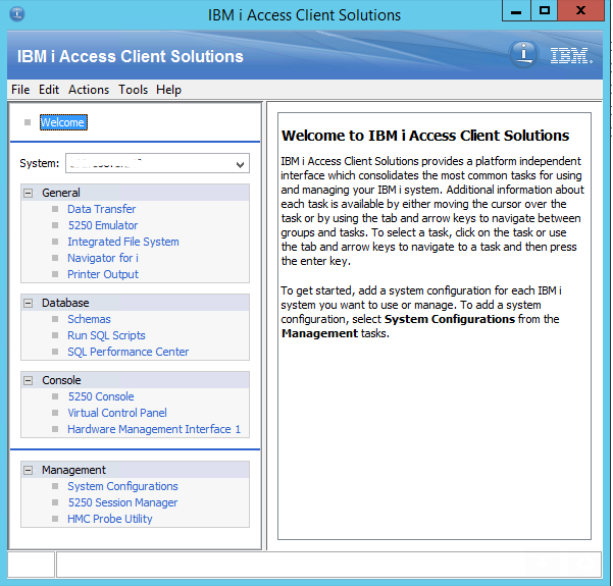The width and height of the screenshot is (613, 586).
Task: Open the Edit menu
Action: pyautogui.click(x=48, y=90)
